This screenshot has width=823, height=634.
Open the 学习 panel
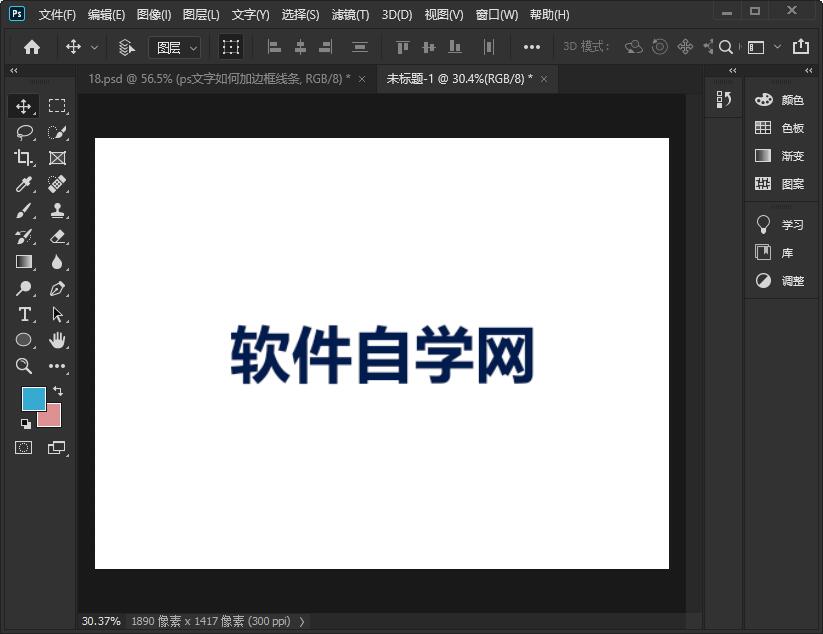point(780,225)
